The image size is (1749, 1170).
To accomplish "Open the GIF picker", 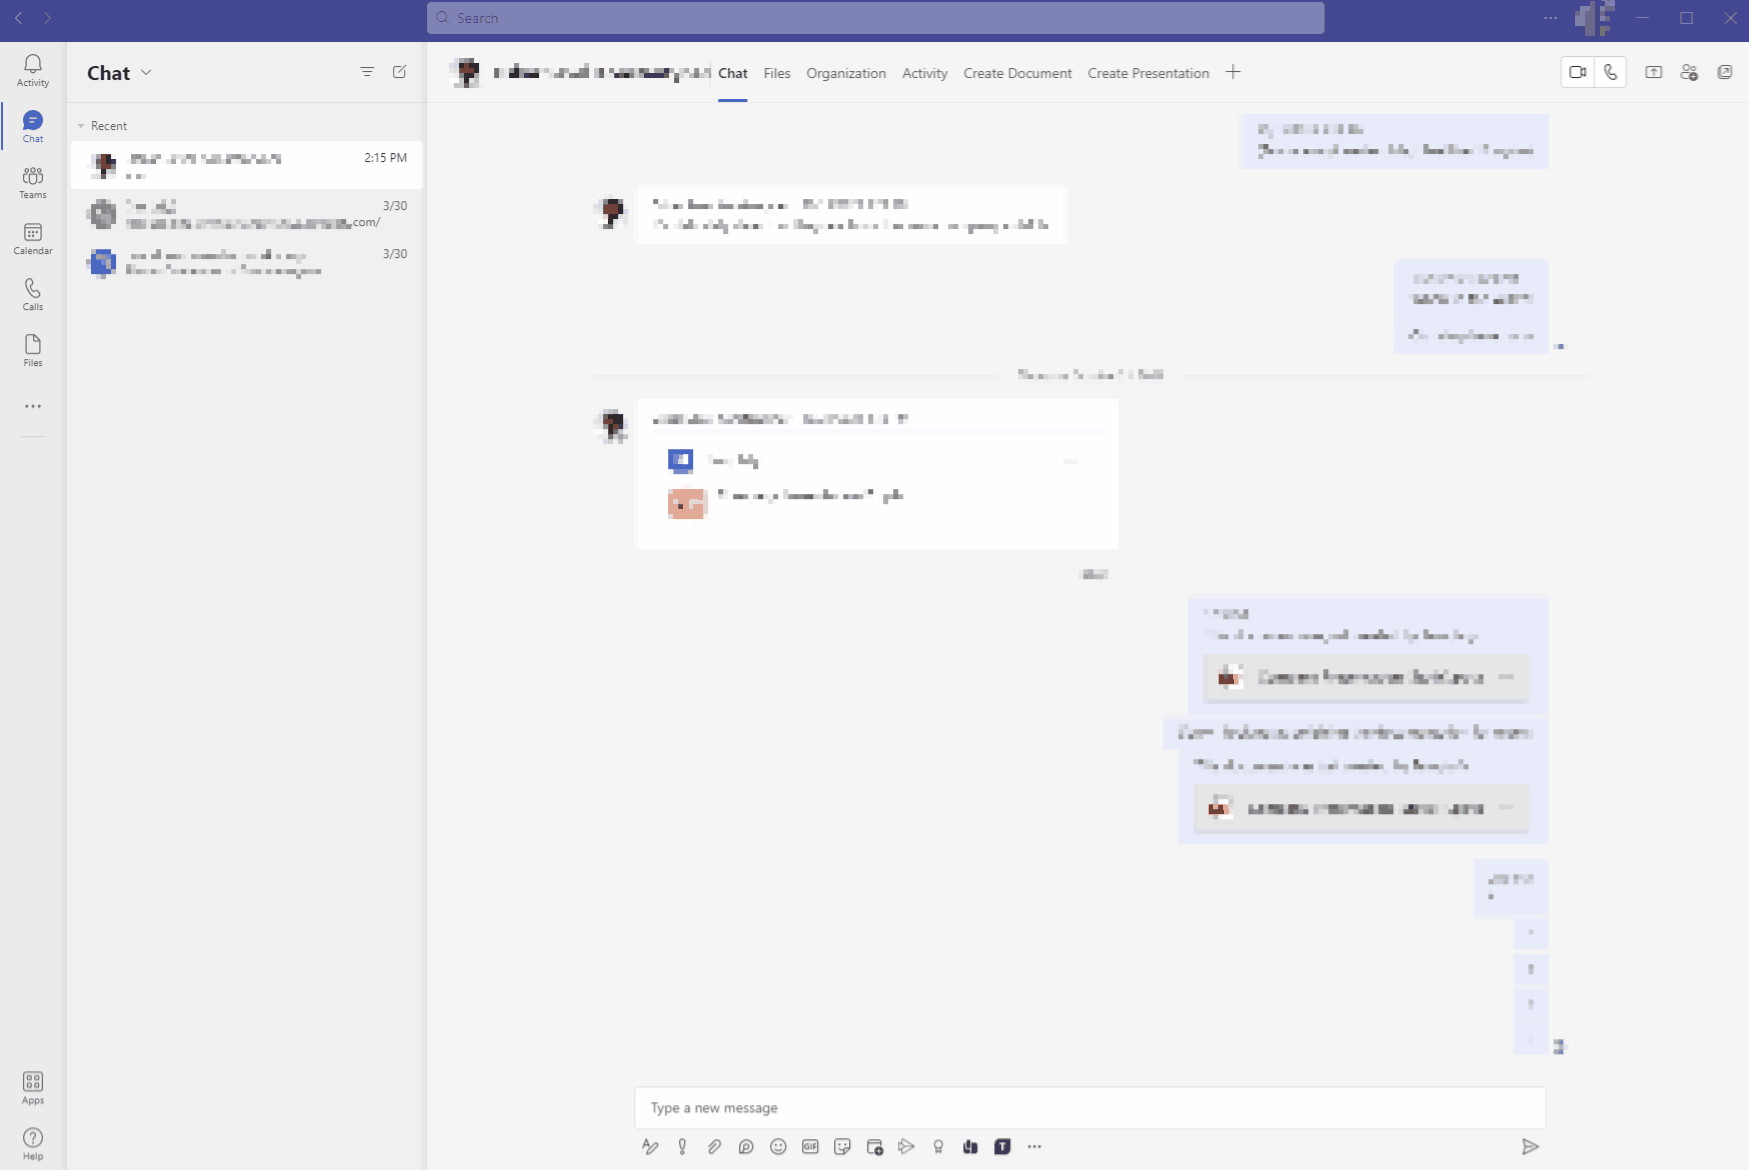I will click(x=810, y=1147).
